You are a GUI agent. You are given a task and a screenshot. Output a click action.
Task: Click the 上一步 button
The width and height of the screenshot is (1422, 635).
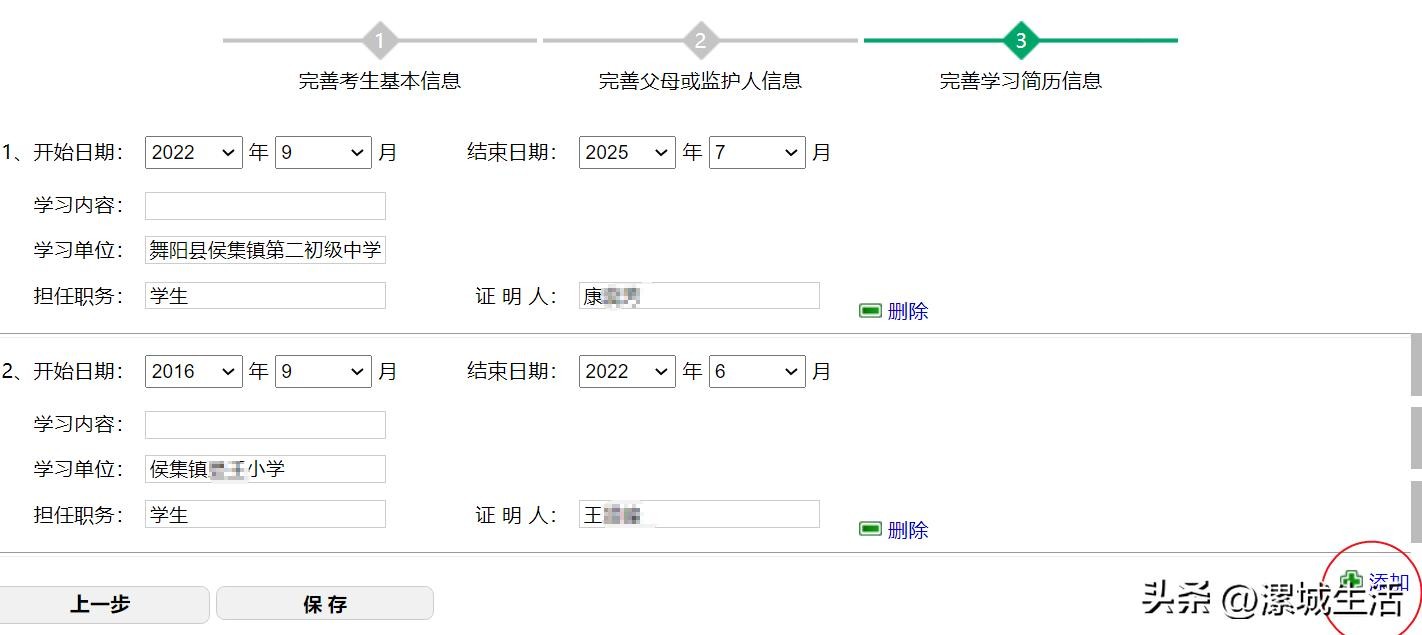(x=101, y=604)
